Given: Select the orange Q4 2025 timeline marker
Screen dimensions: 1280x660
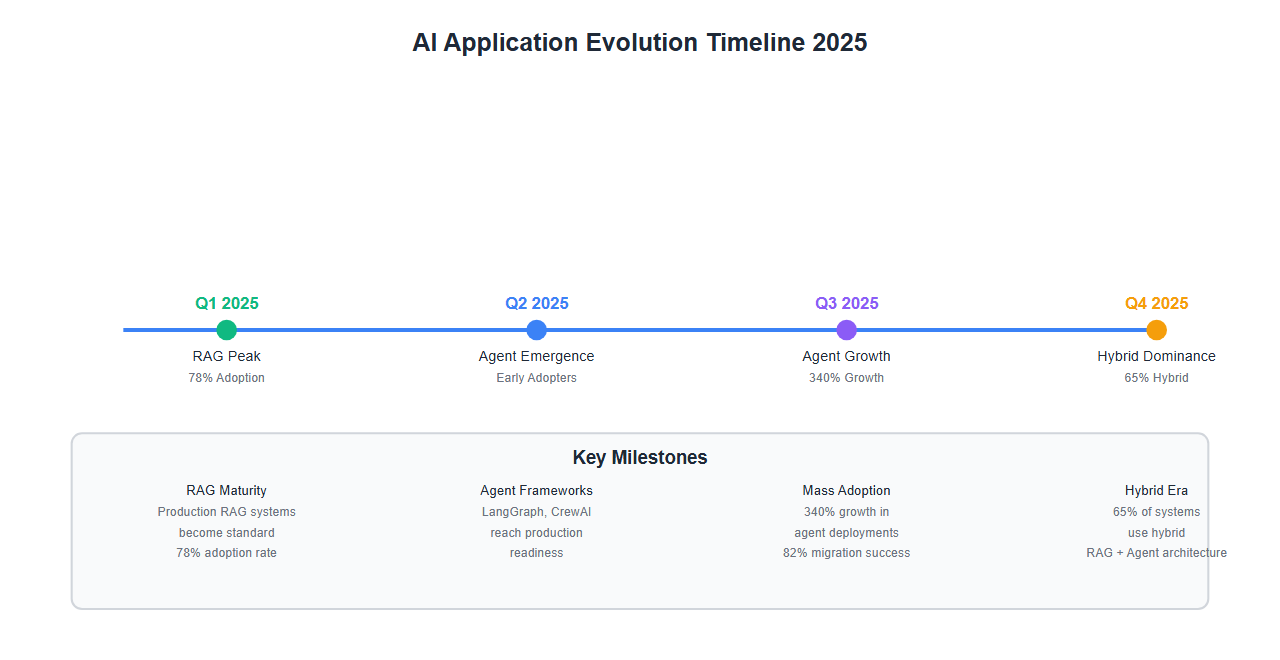Looking at the screenshot, I should click(1157, 330).
